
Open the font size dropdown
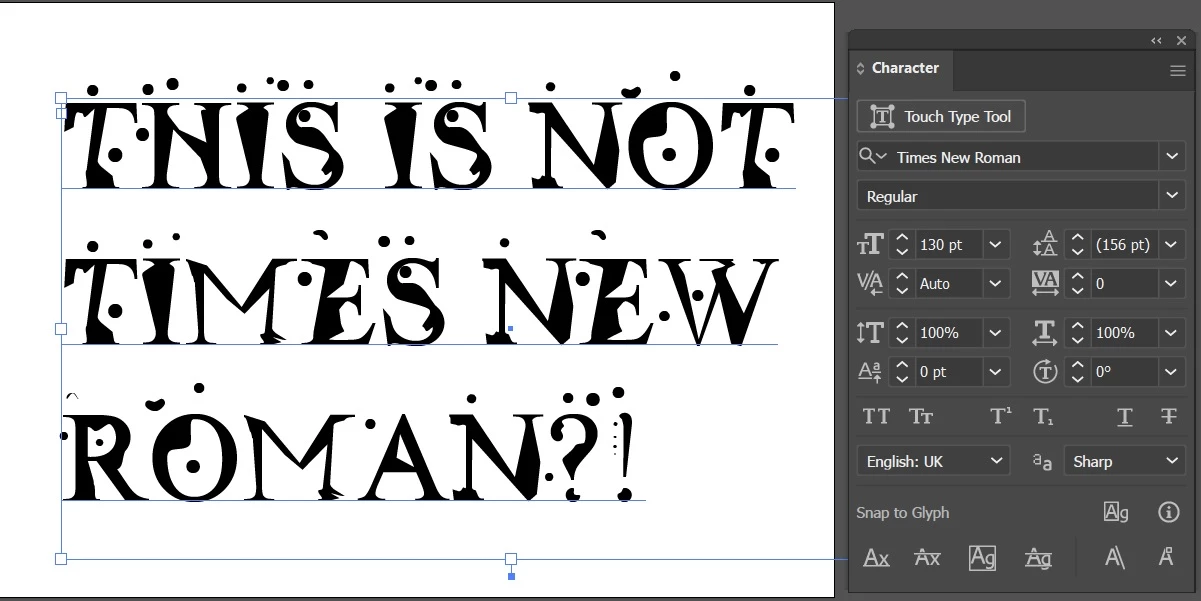tap(995, 244)
